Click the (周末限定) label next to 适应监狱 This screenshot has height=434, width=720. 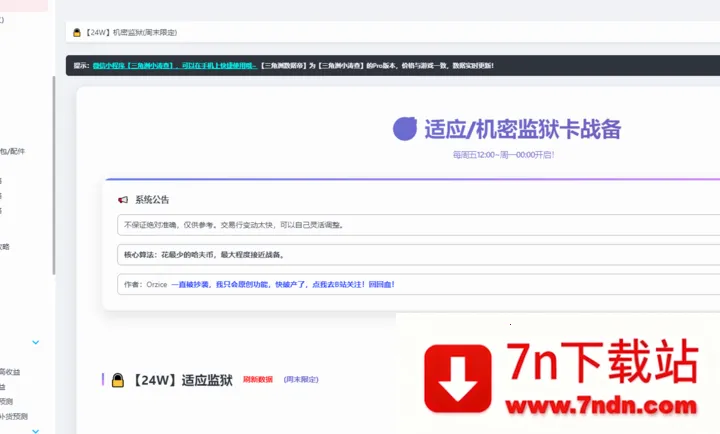tap(301, 380)
